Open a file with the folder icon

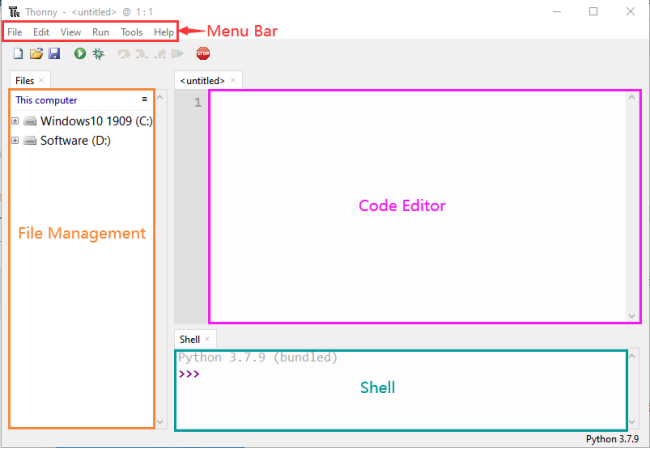[36, 53]
